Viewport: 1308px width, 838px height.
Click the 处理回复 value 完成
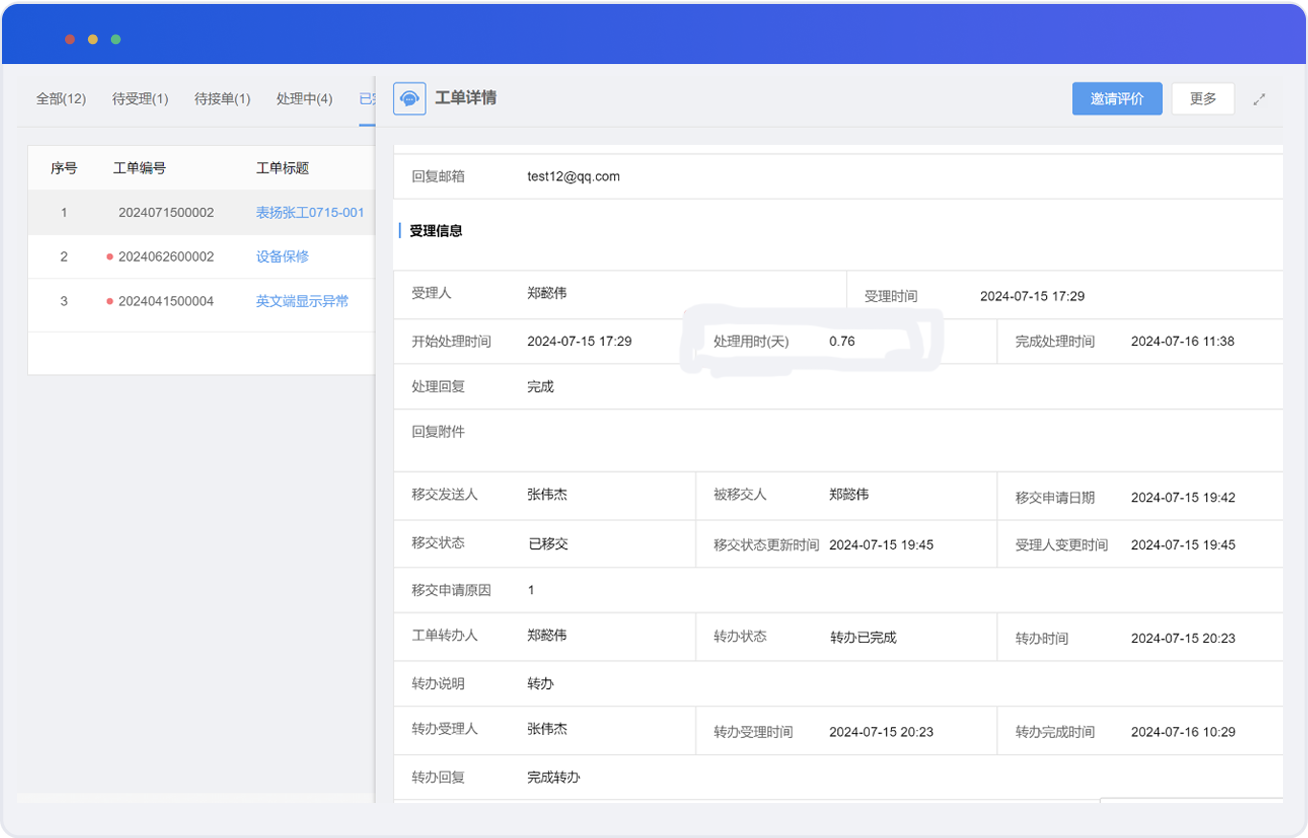pyautogui.click(x=541, y=386)
